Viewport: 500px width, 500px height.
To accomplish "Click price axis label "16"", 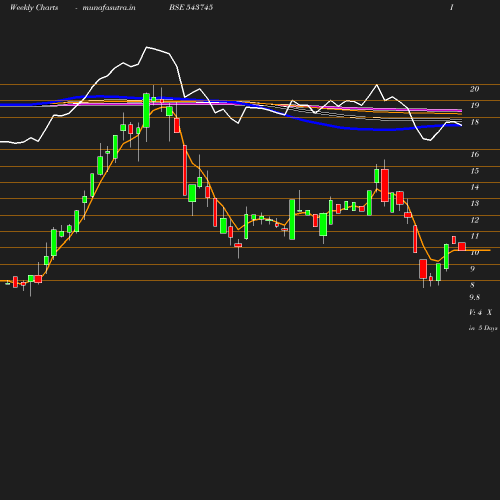I will [x=475, y=154].
